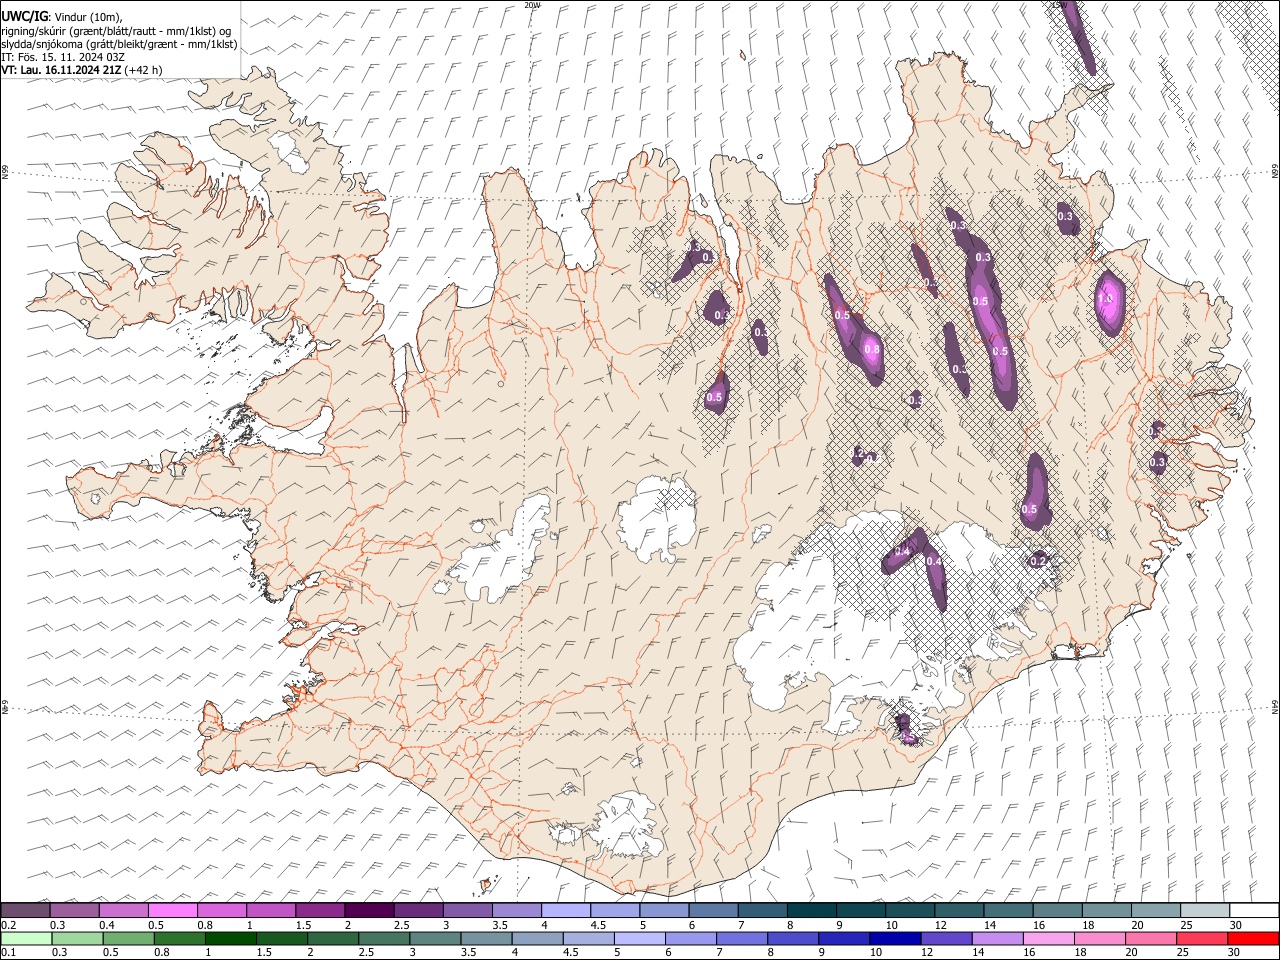1280x960 pixels.
Task: Click the '0.2' label under the purple legend
Action: [x=8, y=925]
